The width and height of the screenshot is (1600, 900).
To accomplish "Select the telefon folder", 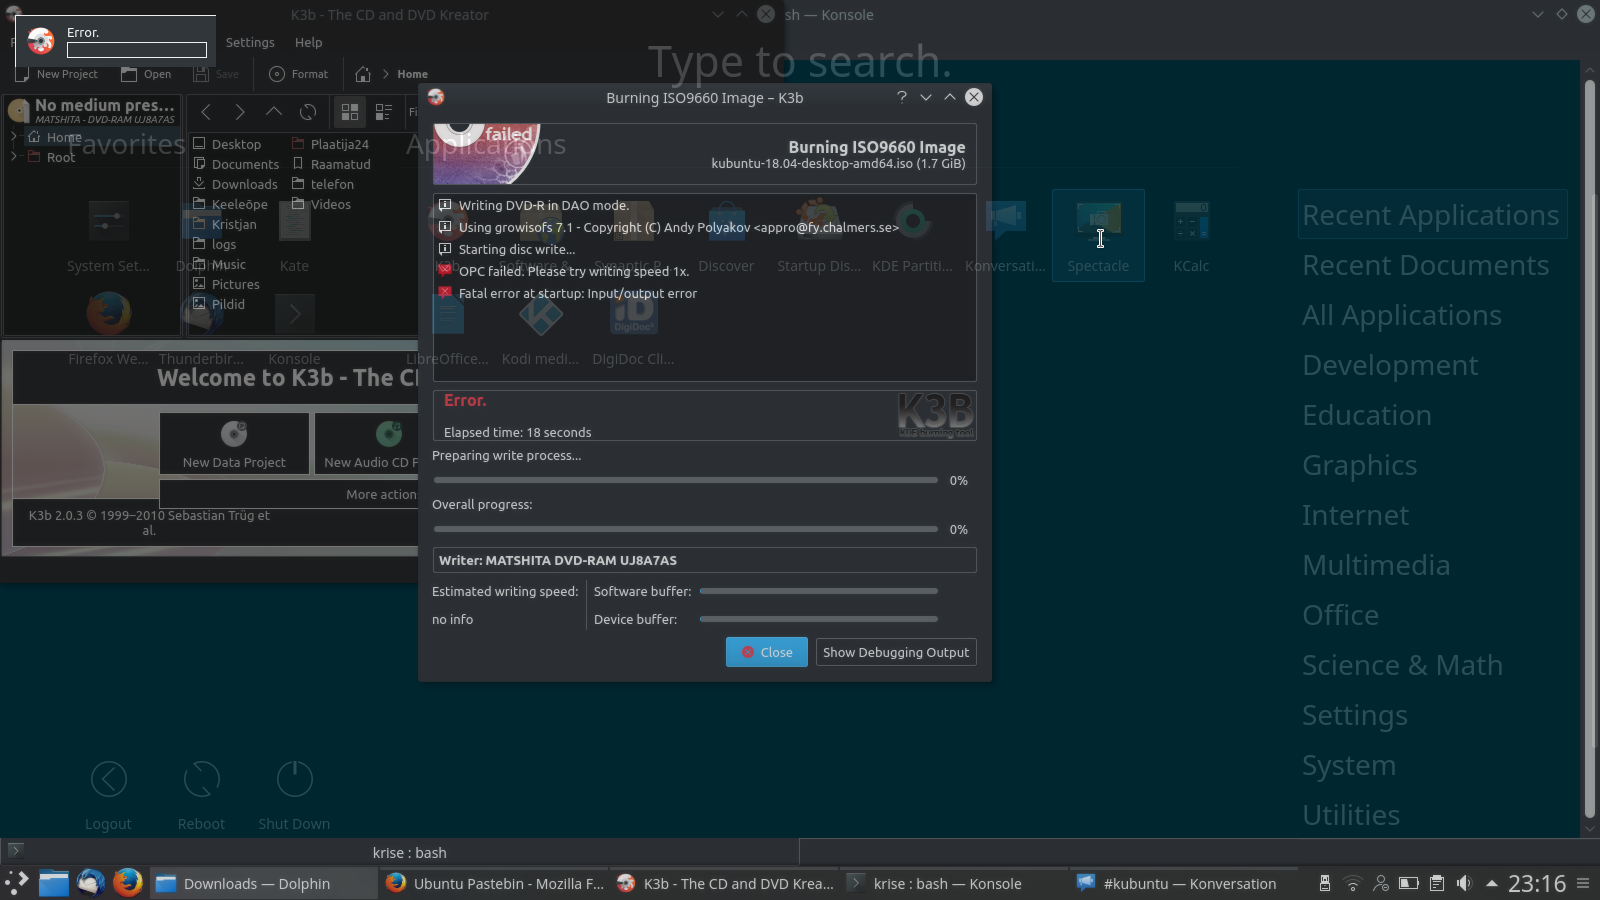I will [x=323, y=184].
